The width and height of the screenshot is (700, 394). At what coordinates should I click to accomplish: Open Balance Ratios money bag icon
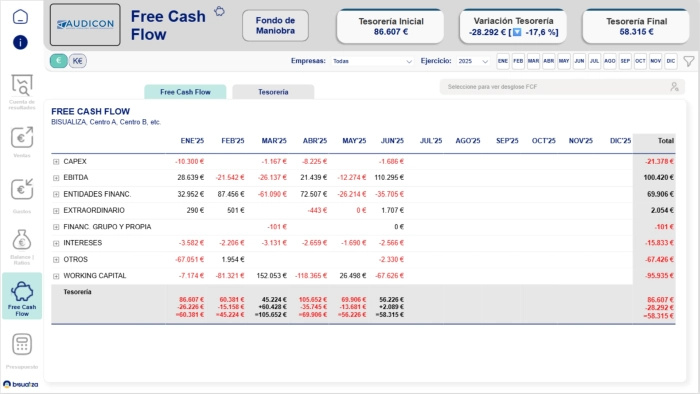click(22, 240)
